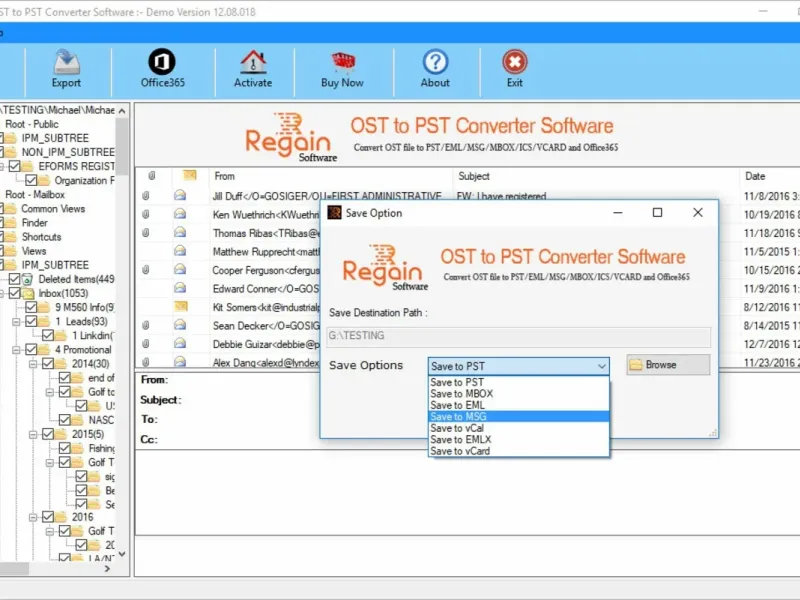The width and height of the screenshot is (800, 600).
Task: Click the Save Destination Path field
Action: click(x=519, y=336)
